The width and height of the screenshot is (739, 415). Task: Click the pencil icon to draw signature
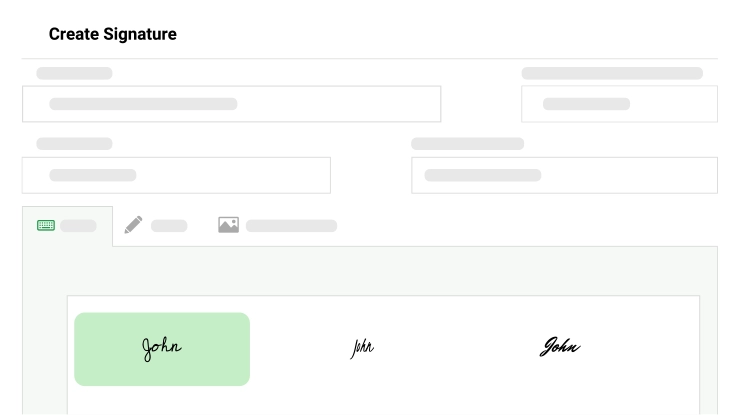pyautogui.click(x=133, y=226)
